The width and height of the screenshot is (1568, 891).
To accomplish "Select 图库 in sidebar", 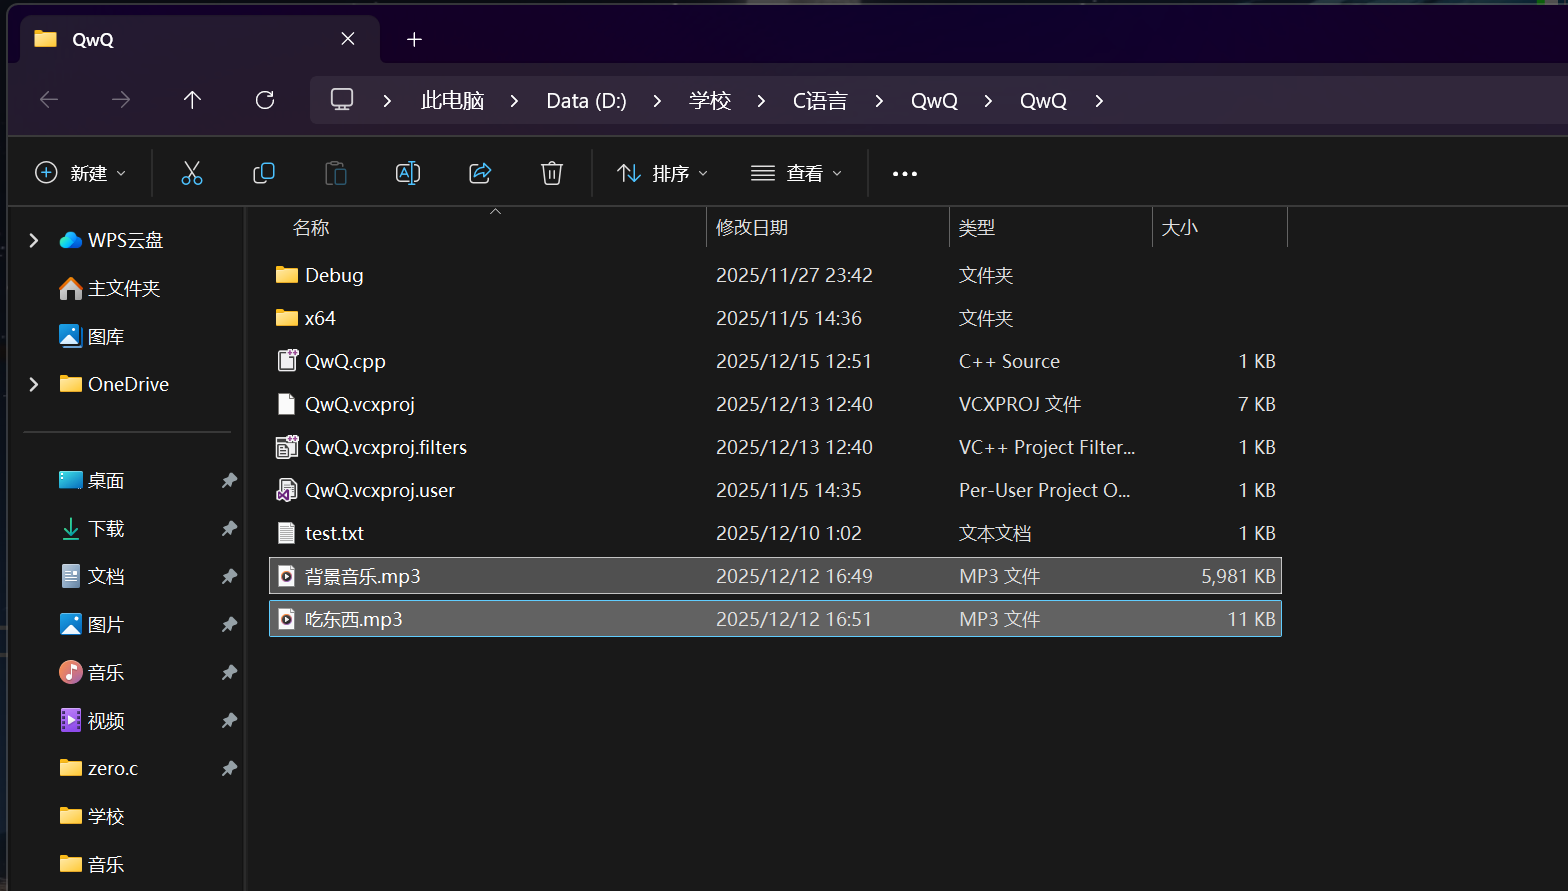I will click(x=106, y=336).
